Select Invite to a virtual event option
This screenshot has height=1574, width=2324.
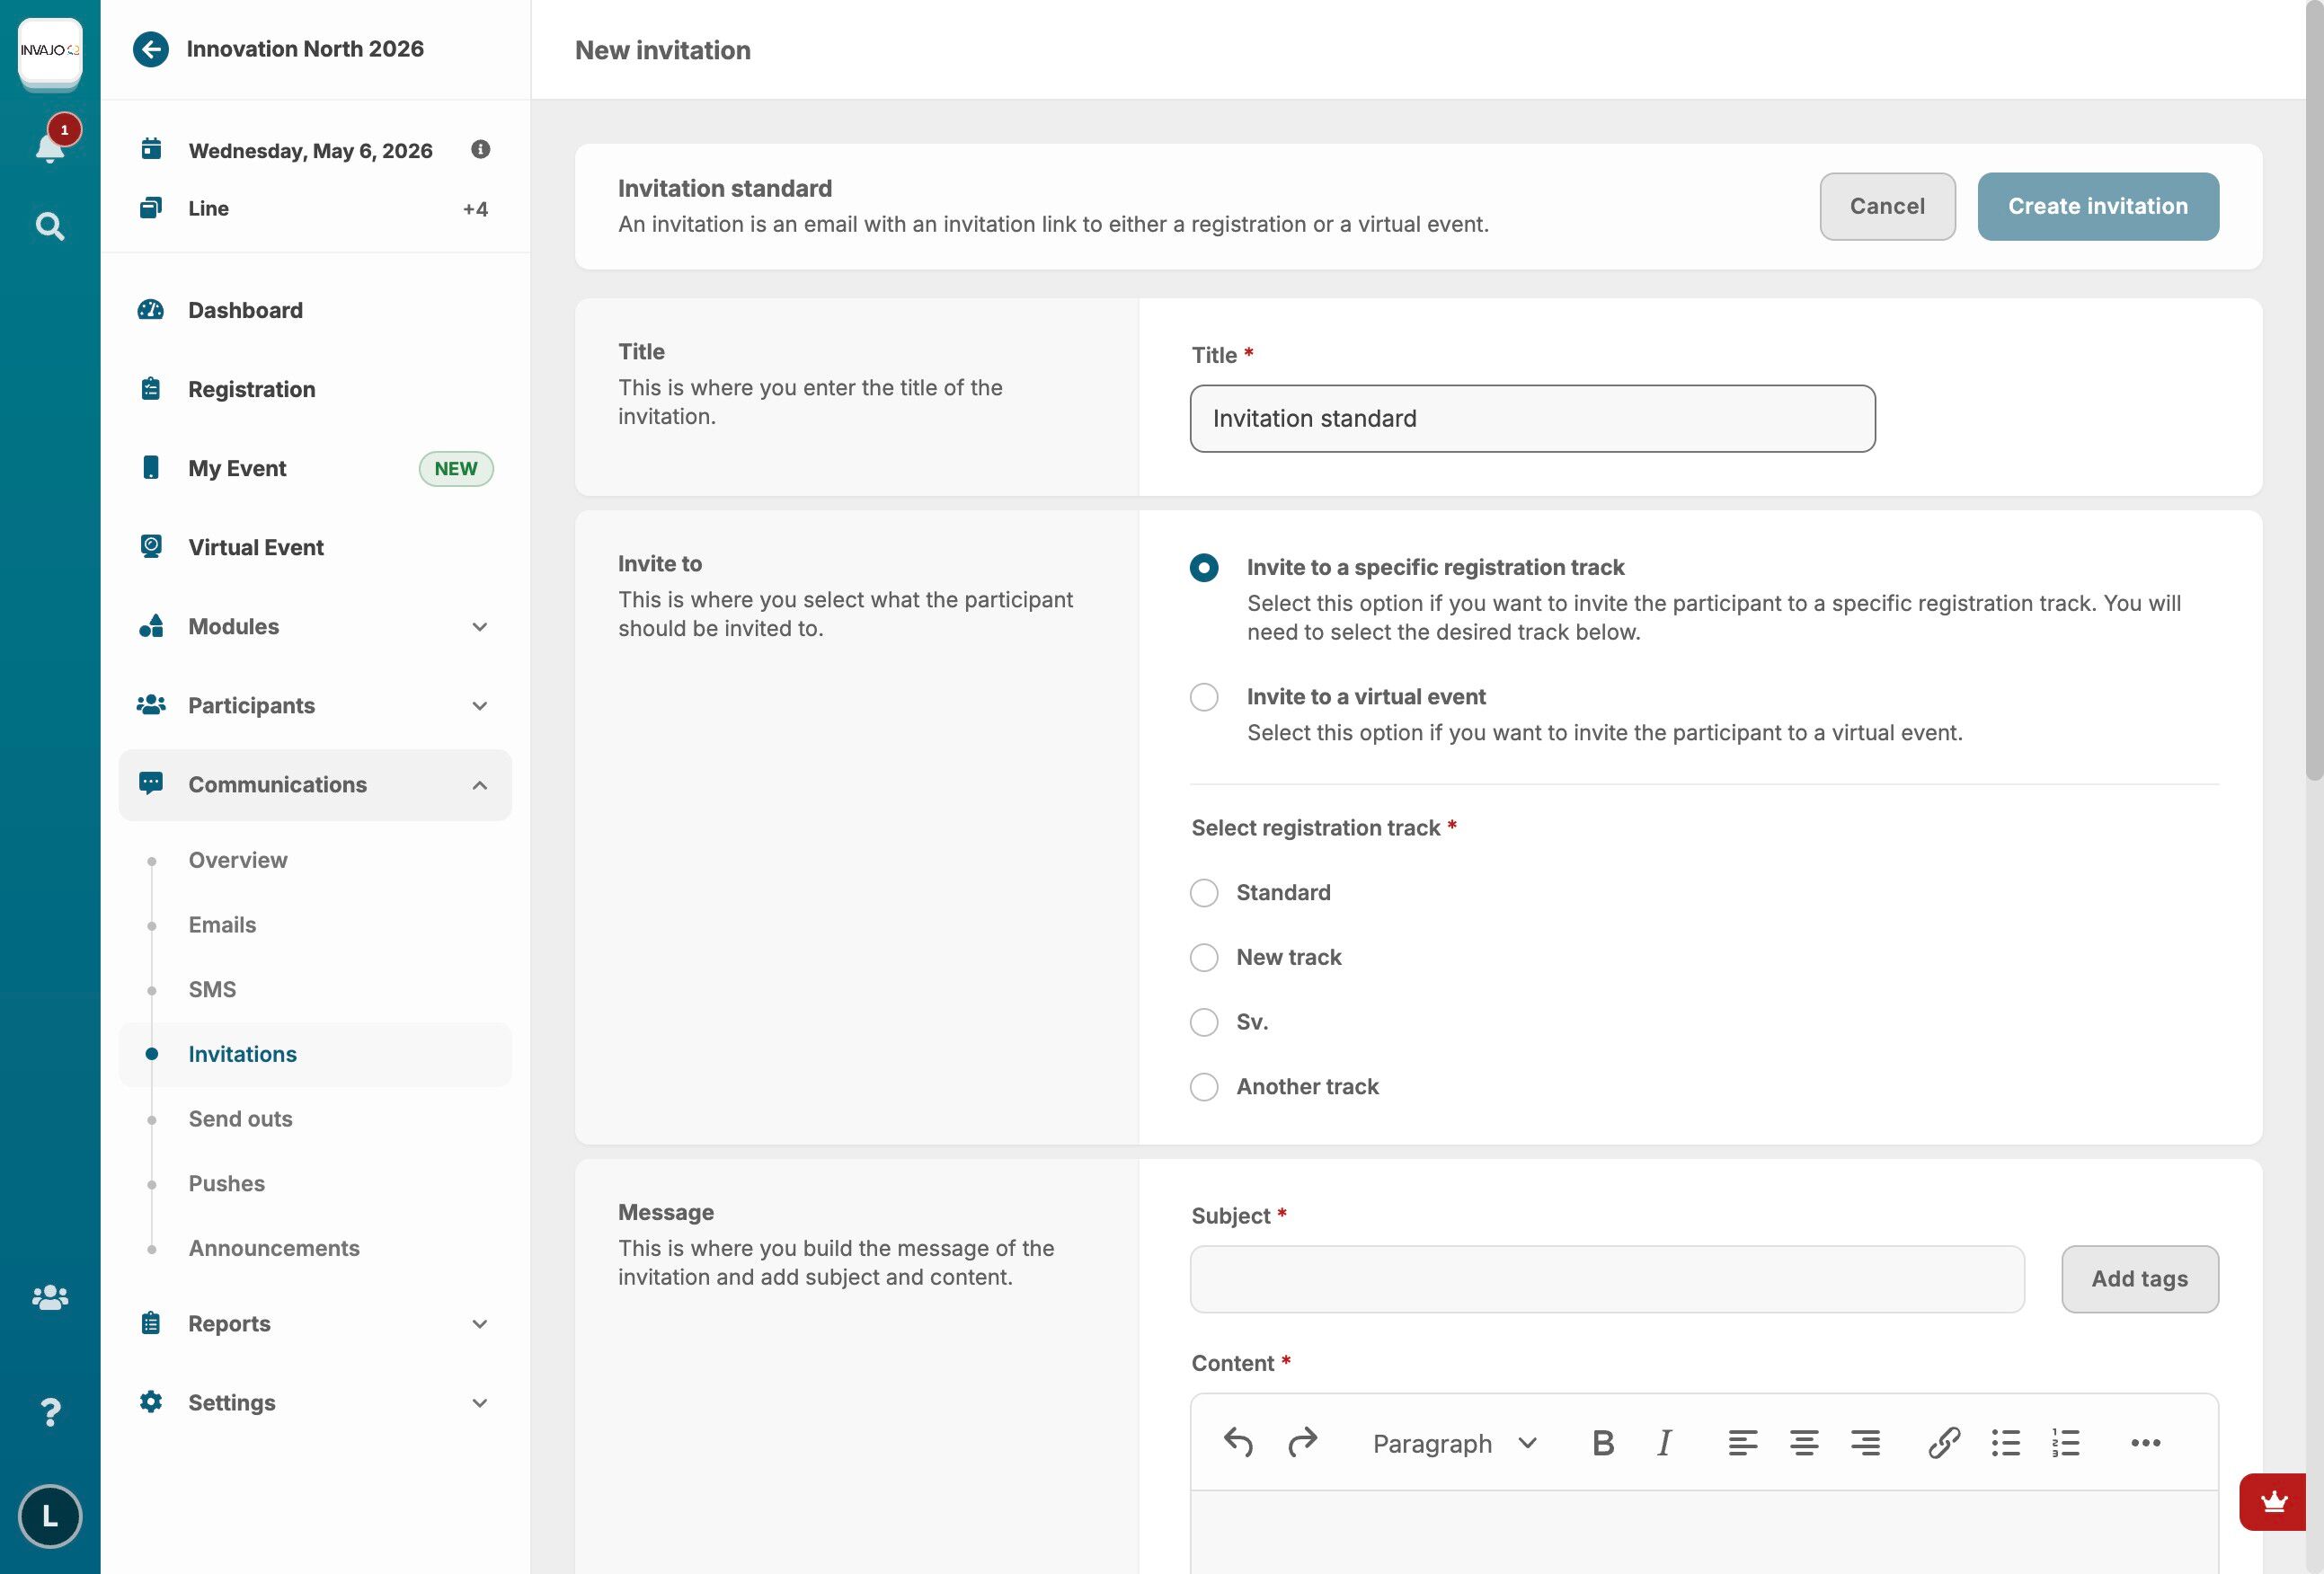tap(1204, 697)
